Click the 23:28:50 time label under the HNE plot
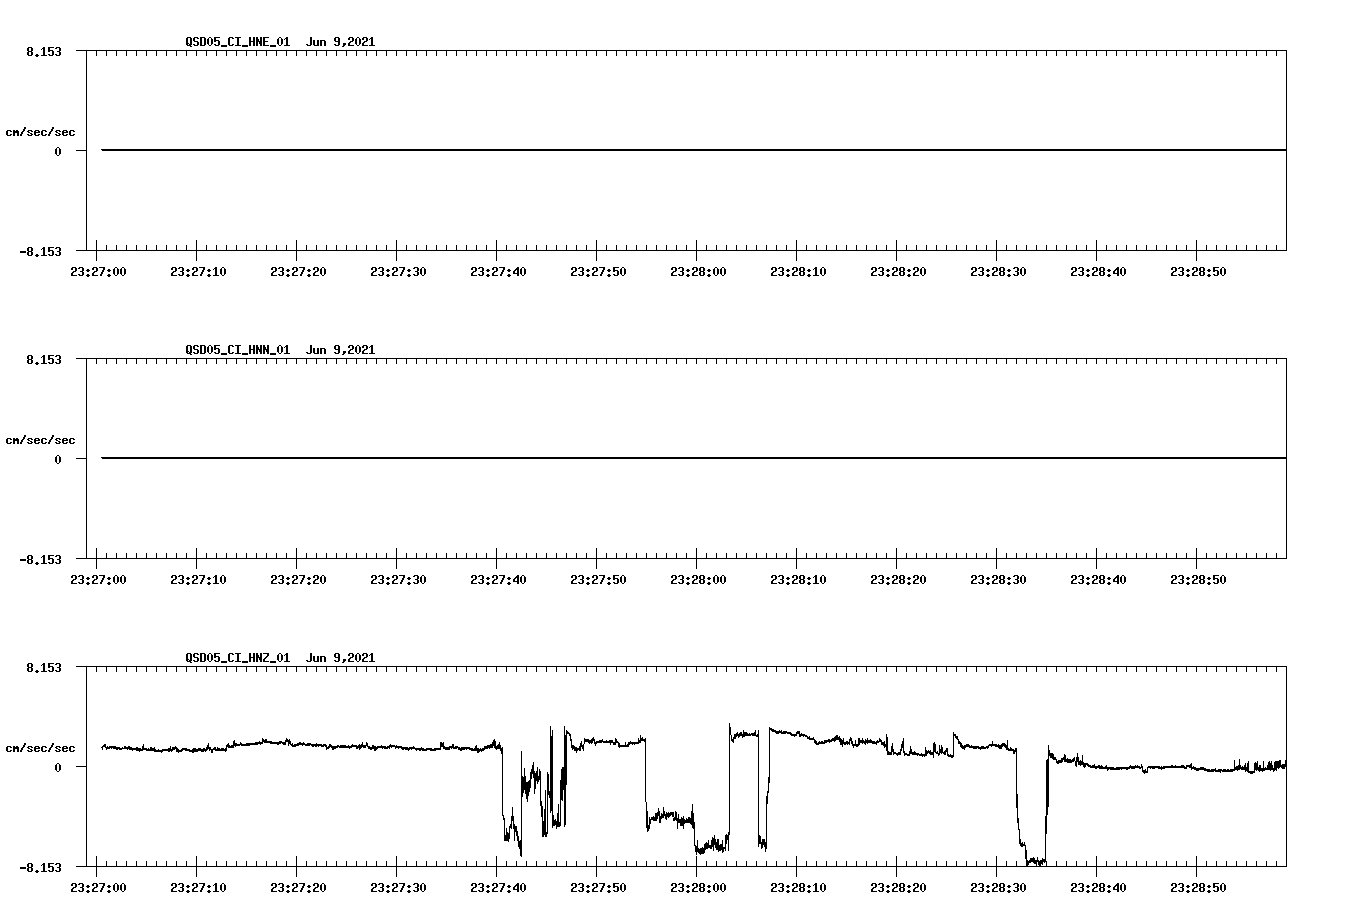Viewport: 1358px width, 924px height. (1198, 272)
